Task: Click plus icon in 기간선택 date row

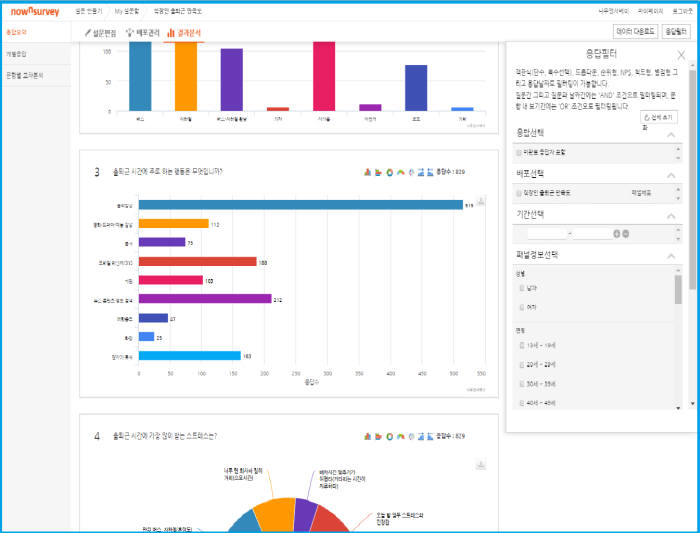Action: click(617, 233)
